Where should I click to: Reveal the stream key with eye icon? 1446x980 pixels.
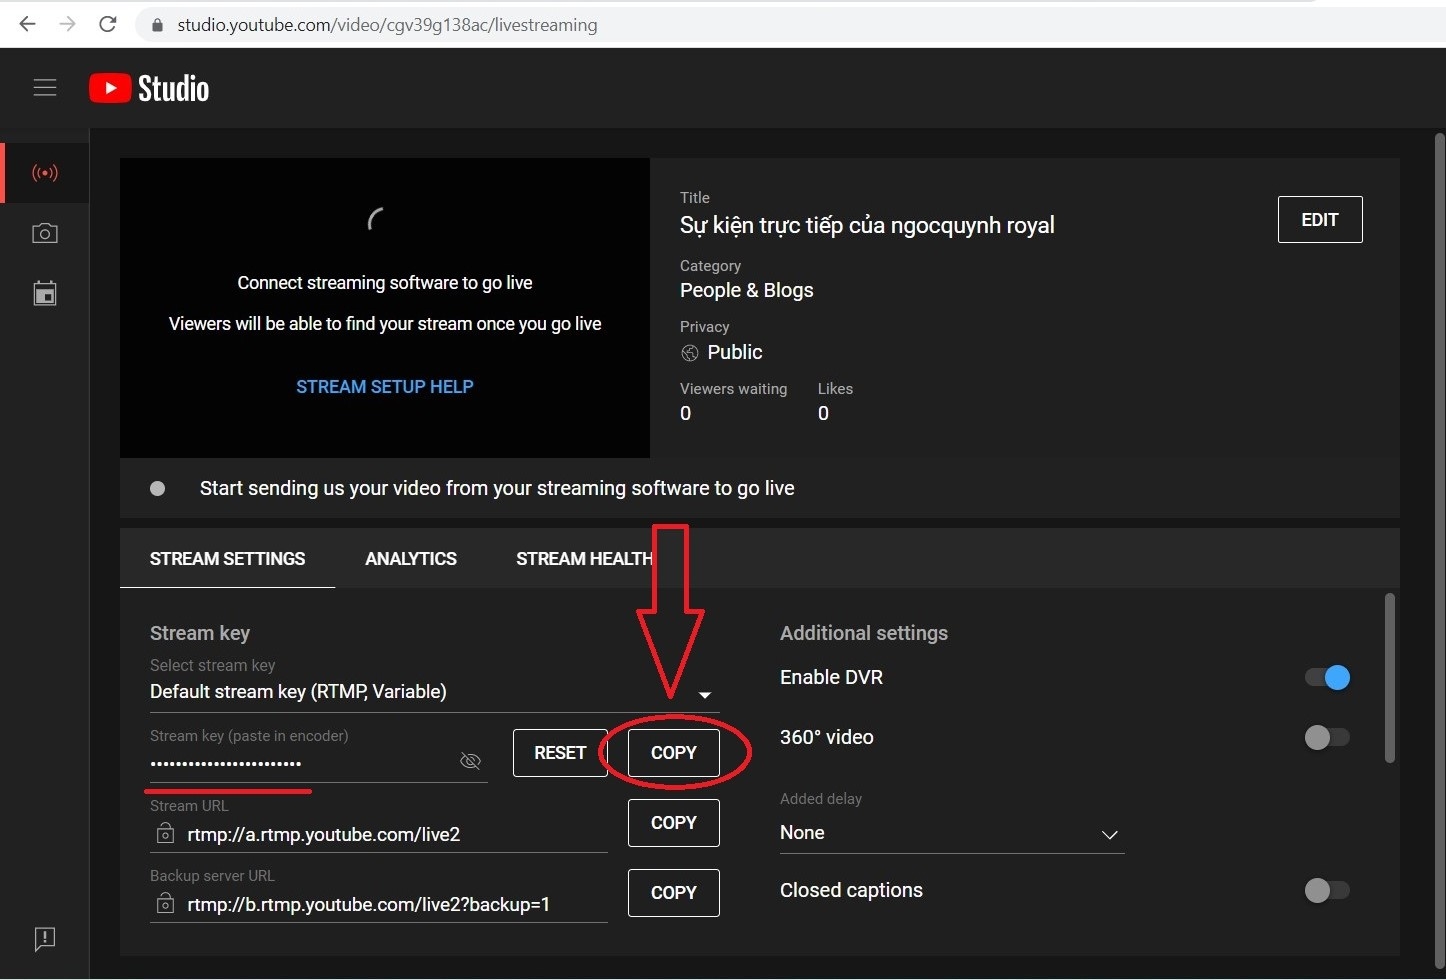pos(470,761)
